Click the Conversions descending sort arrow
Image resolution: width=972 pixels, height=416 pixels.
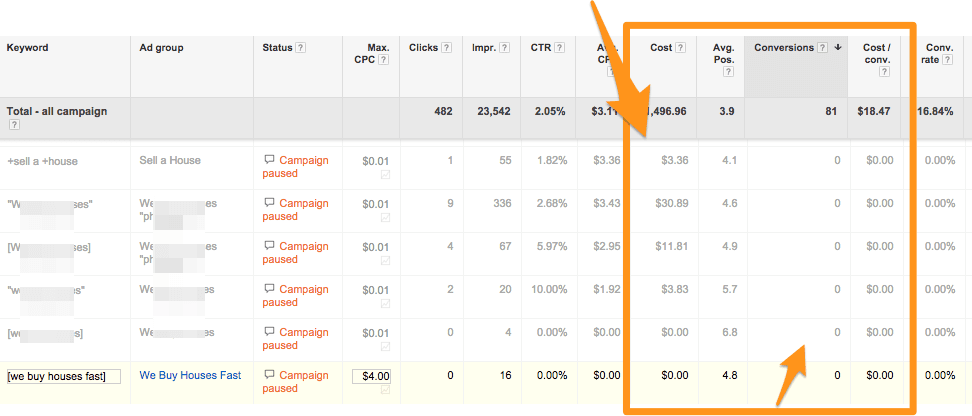[x=838, y=48]
